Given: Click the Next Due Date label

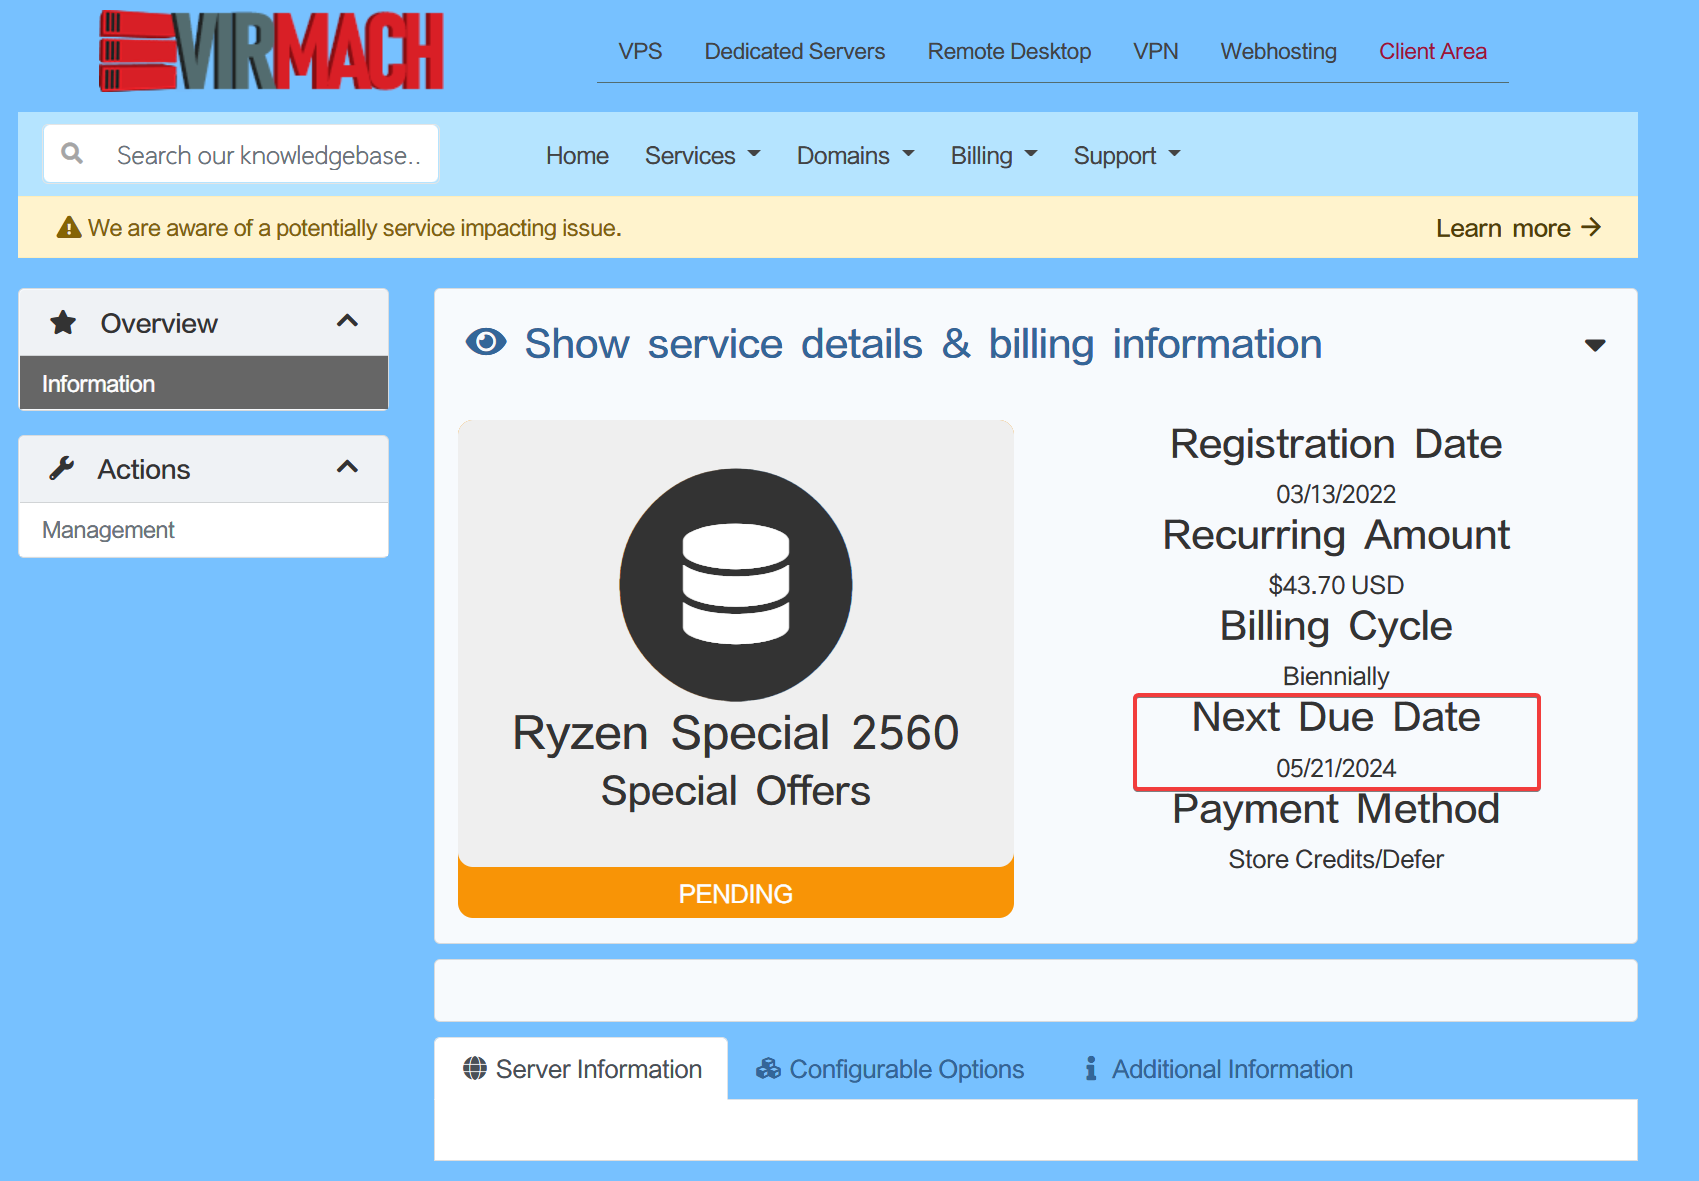Looking at the screenshot, I should click(x=1336, y=717).
